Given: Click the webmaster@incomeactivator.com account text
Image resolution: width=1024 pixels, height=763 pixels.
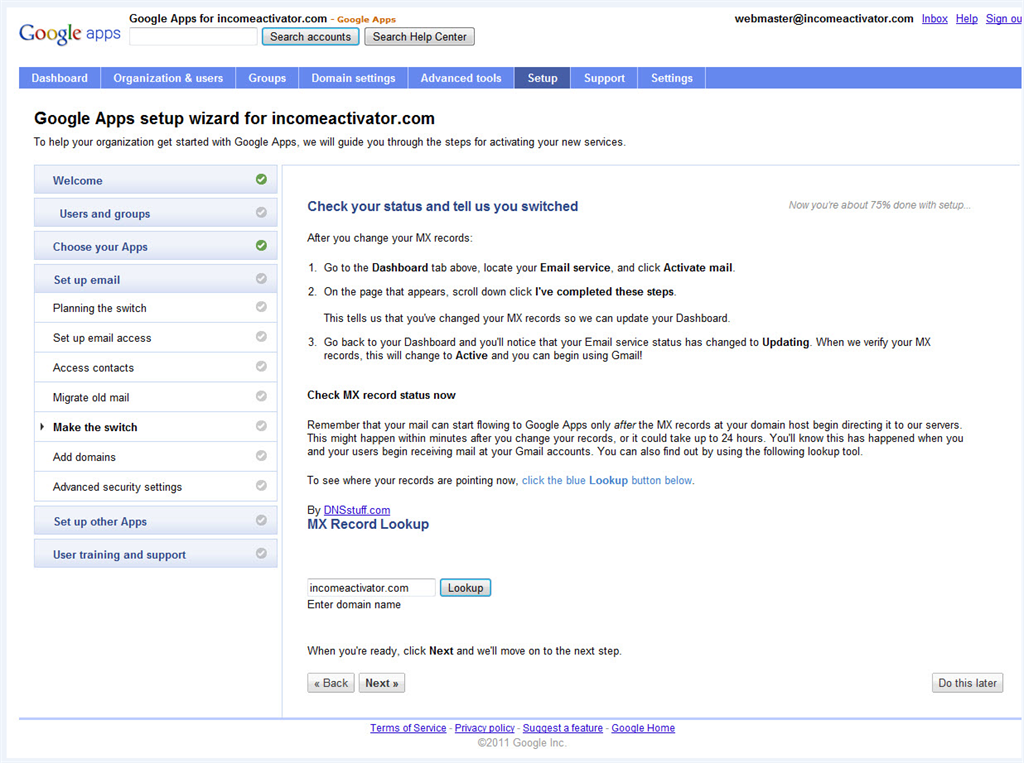Looking at the screenshot, I should pyautogui.click(x=824, y=19).
